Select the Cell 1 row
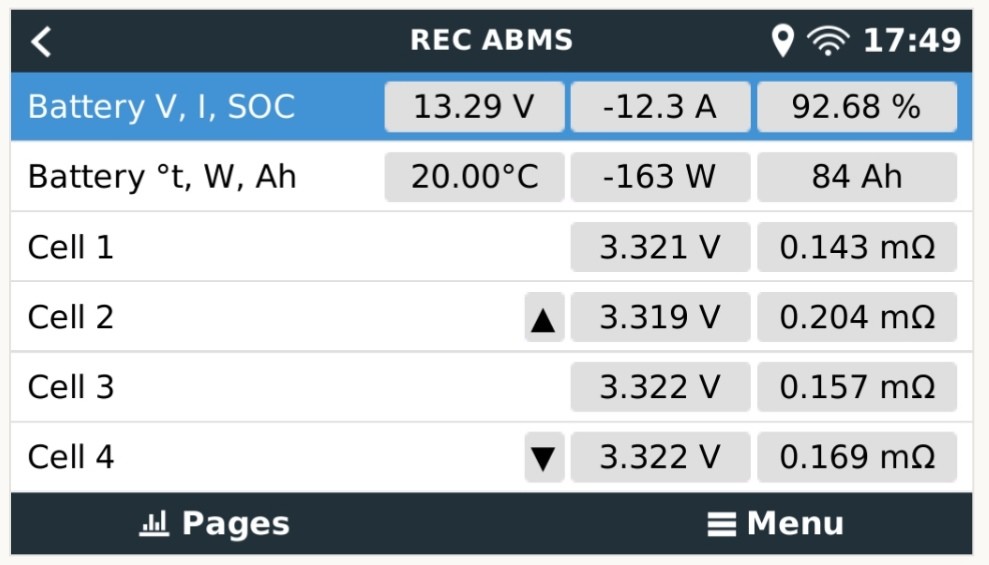The height and width of the screenshot is (565, 989). 491,247
